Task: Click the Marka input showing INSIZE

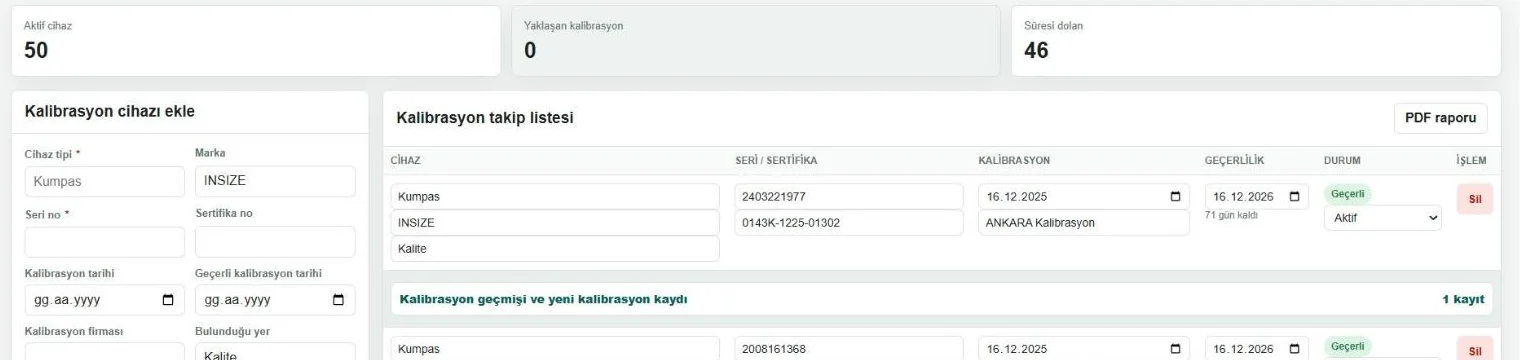Action: click(275, 181)
